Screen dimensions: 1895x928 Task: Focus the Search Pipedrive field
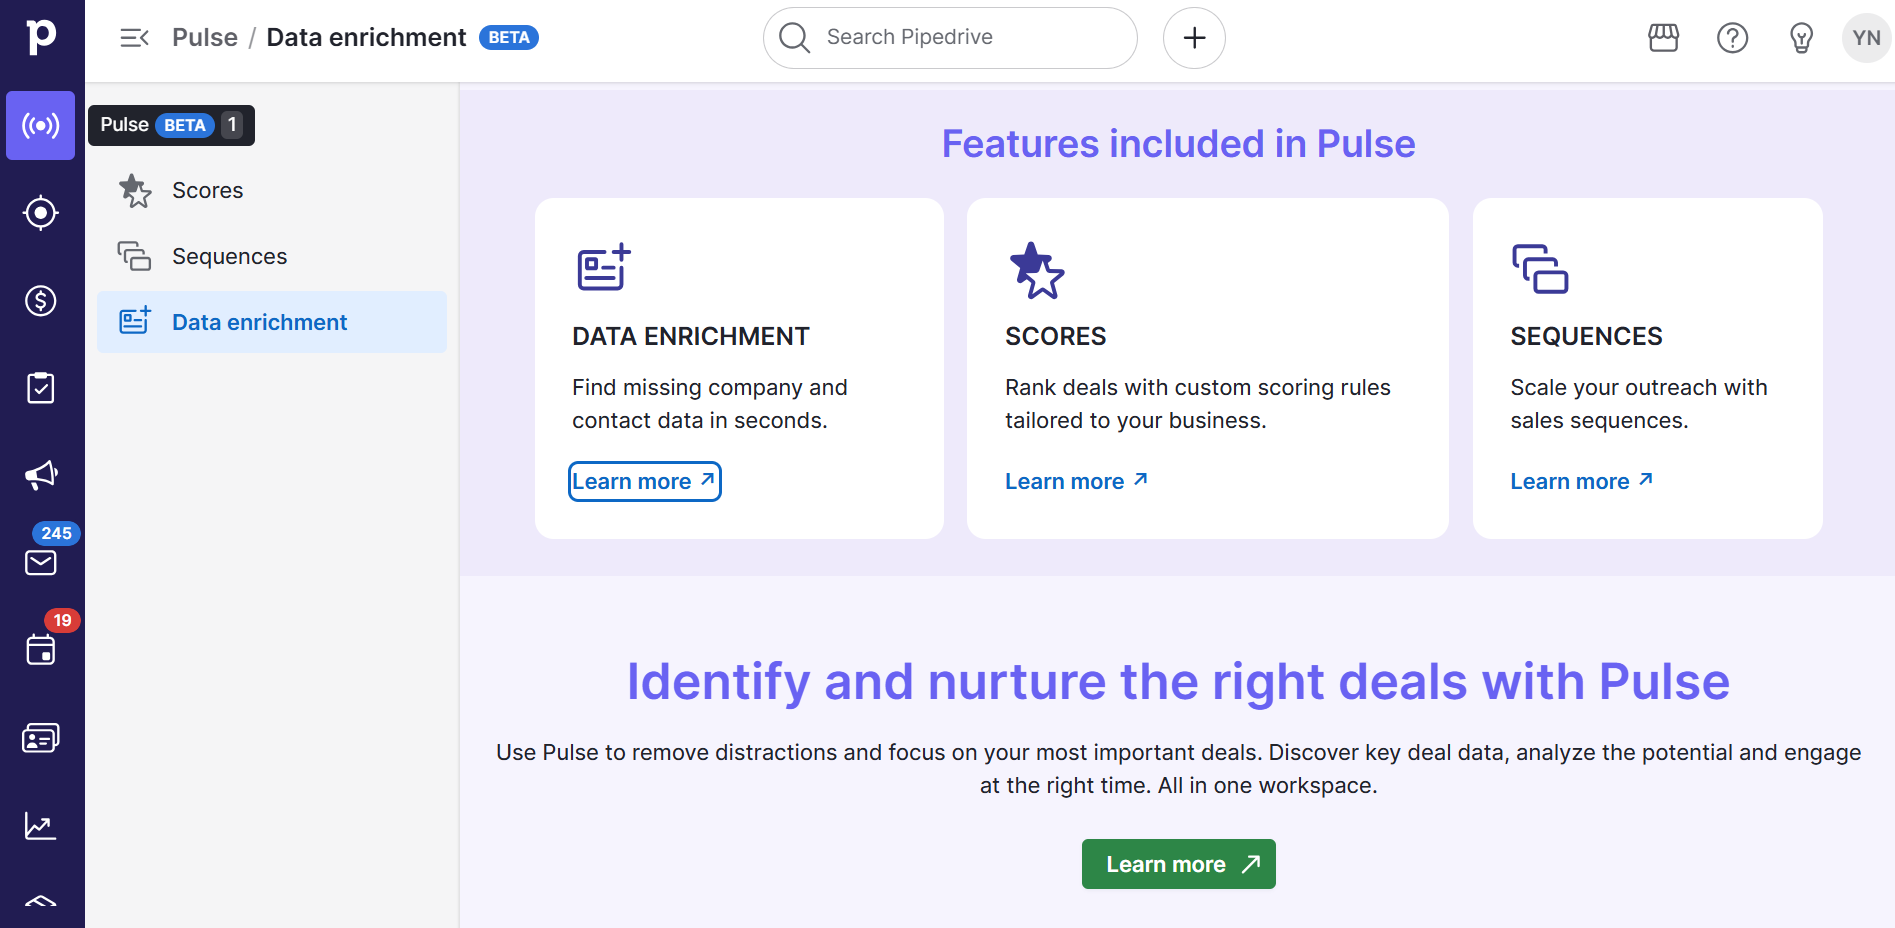tap(950, 38)
